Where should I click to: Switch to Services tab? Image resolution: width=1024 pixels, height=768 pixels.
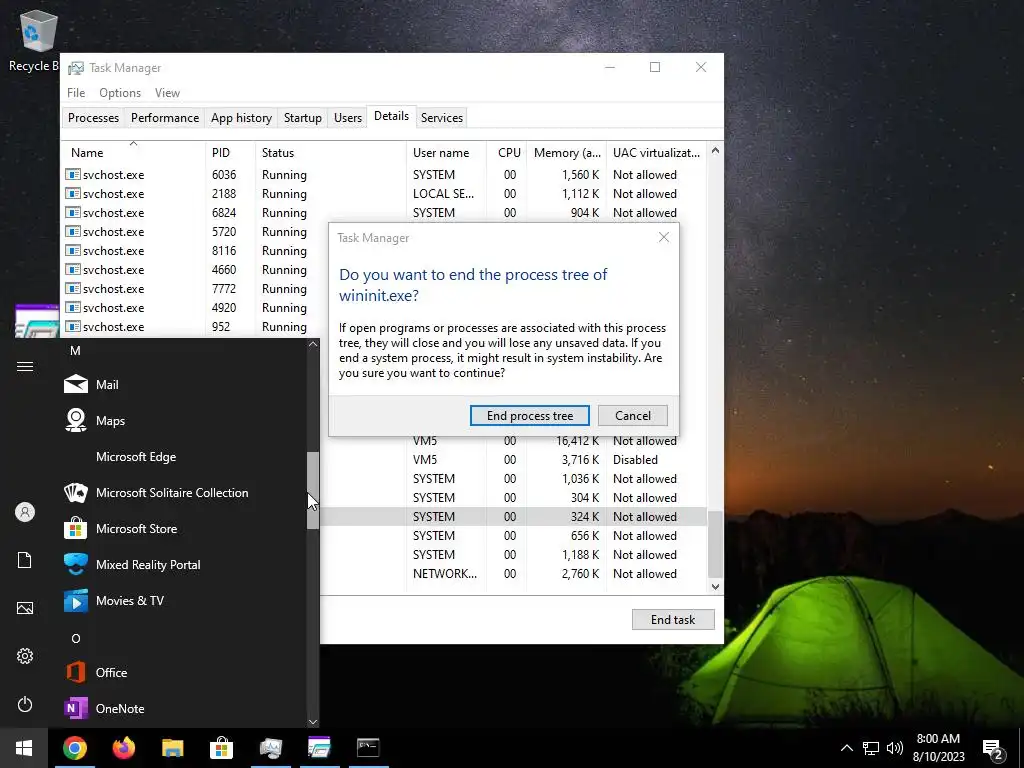pos(441,118)
